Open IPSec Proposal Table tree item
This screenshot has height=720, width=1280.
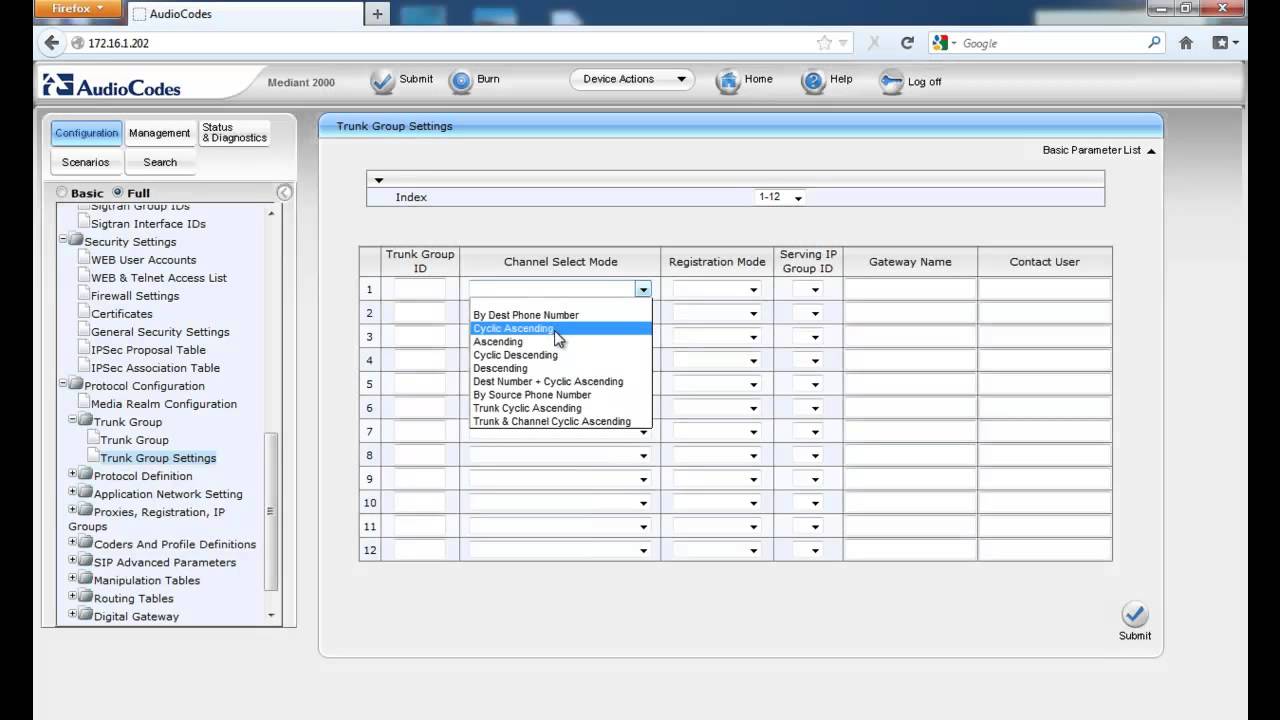pos(148,350)
